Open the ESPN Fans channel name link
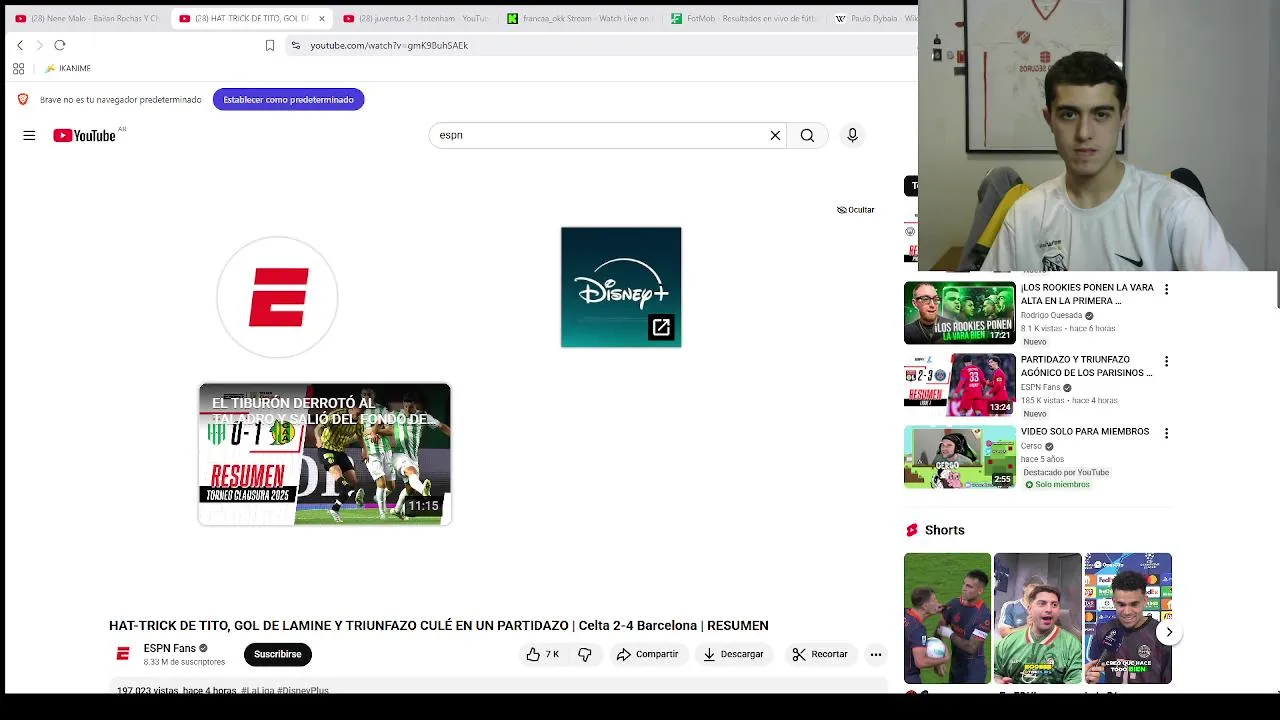 tap(169, 648)
